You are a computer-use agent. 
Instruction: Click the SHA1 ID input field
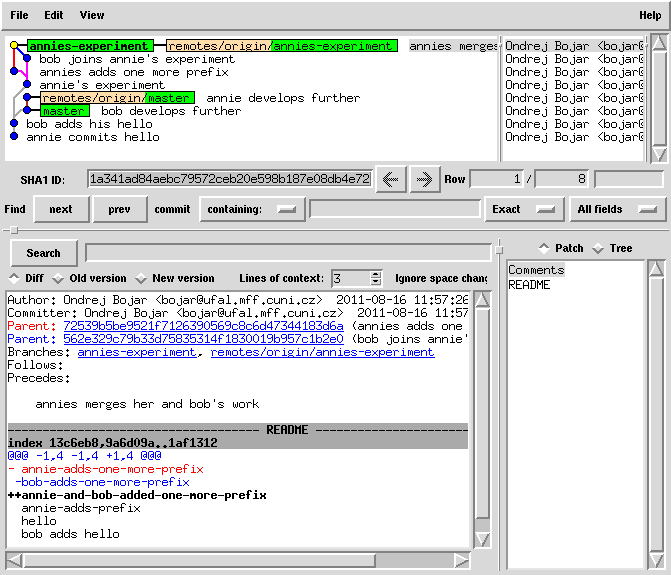[x=229, y=179]
